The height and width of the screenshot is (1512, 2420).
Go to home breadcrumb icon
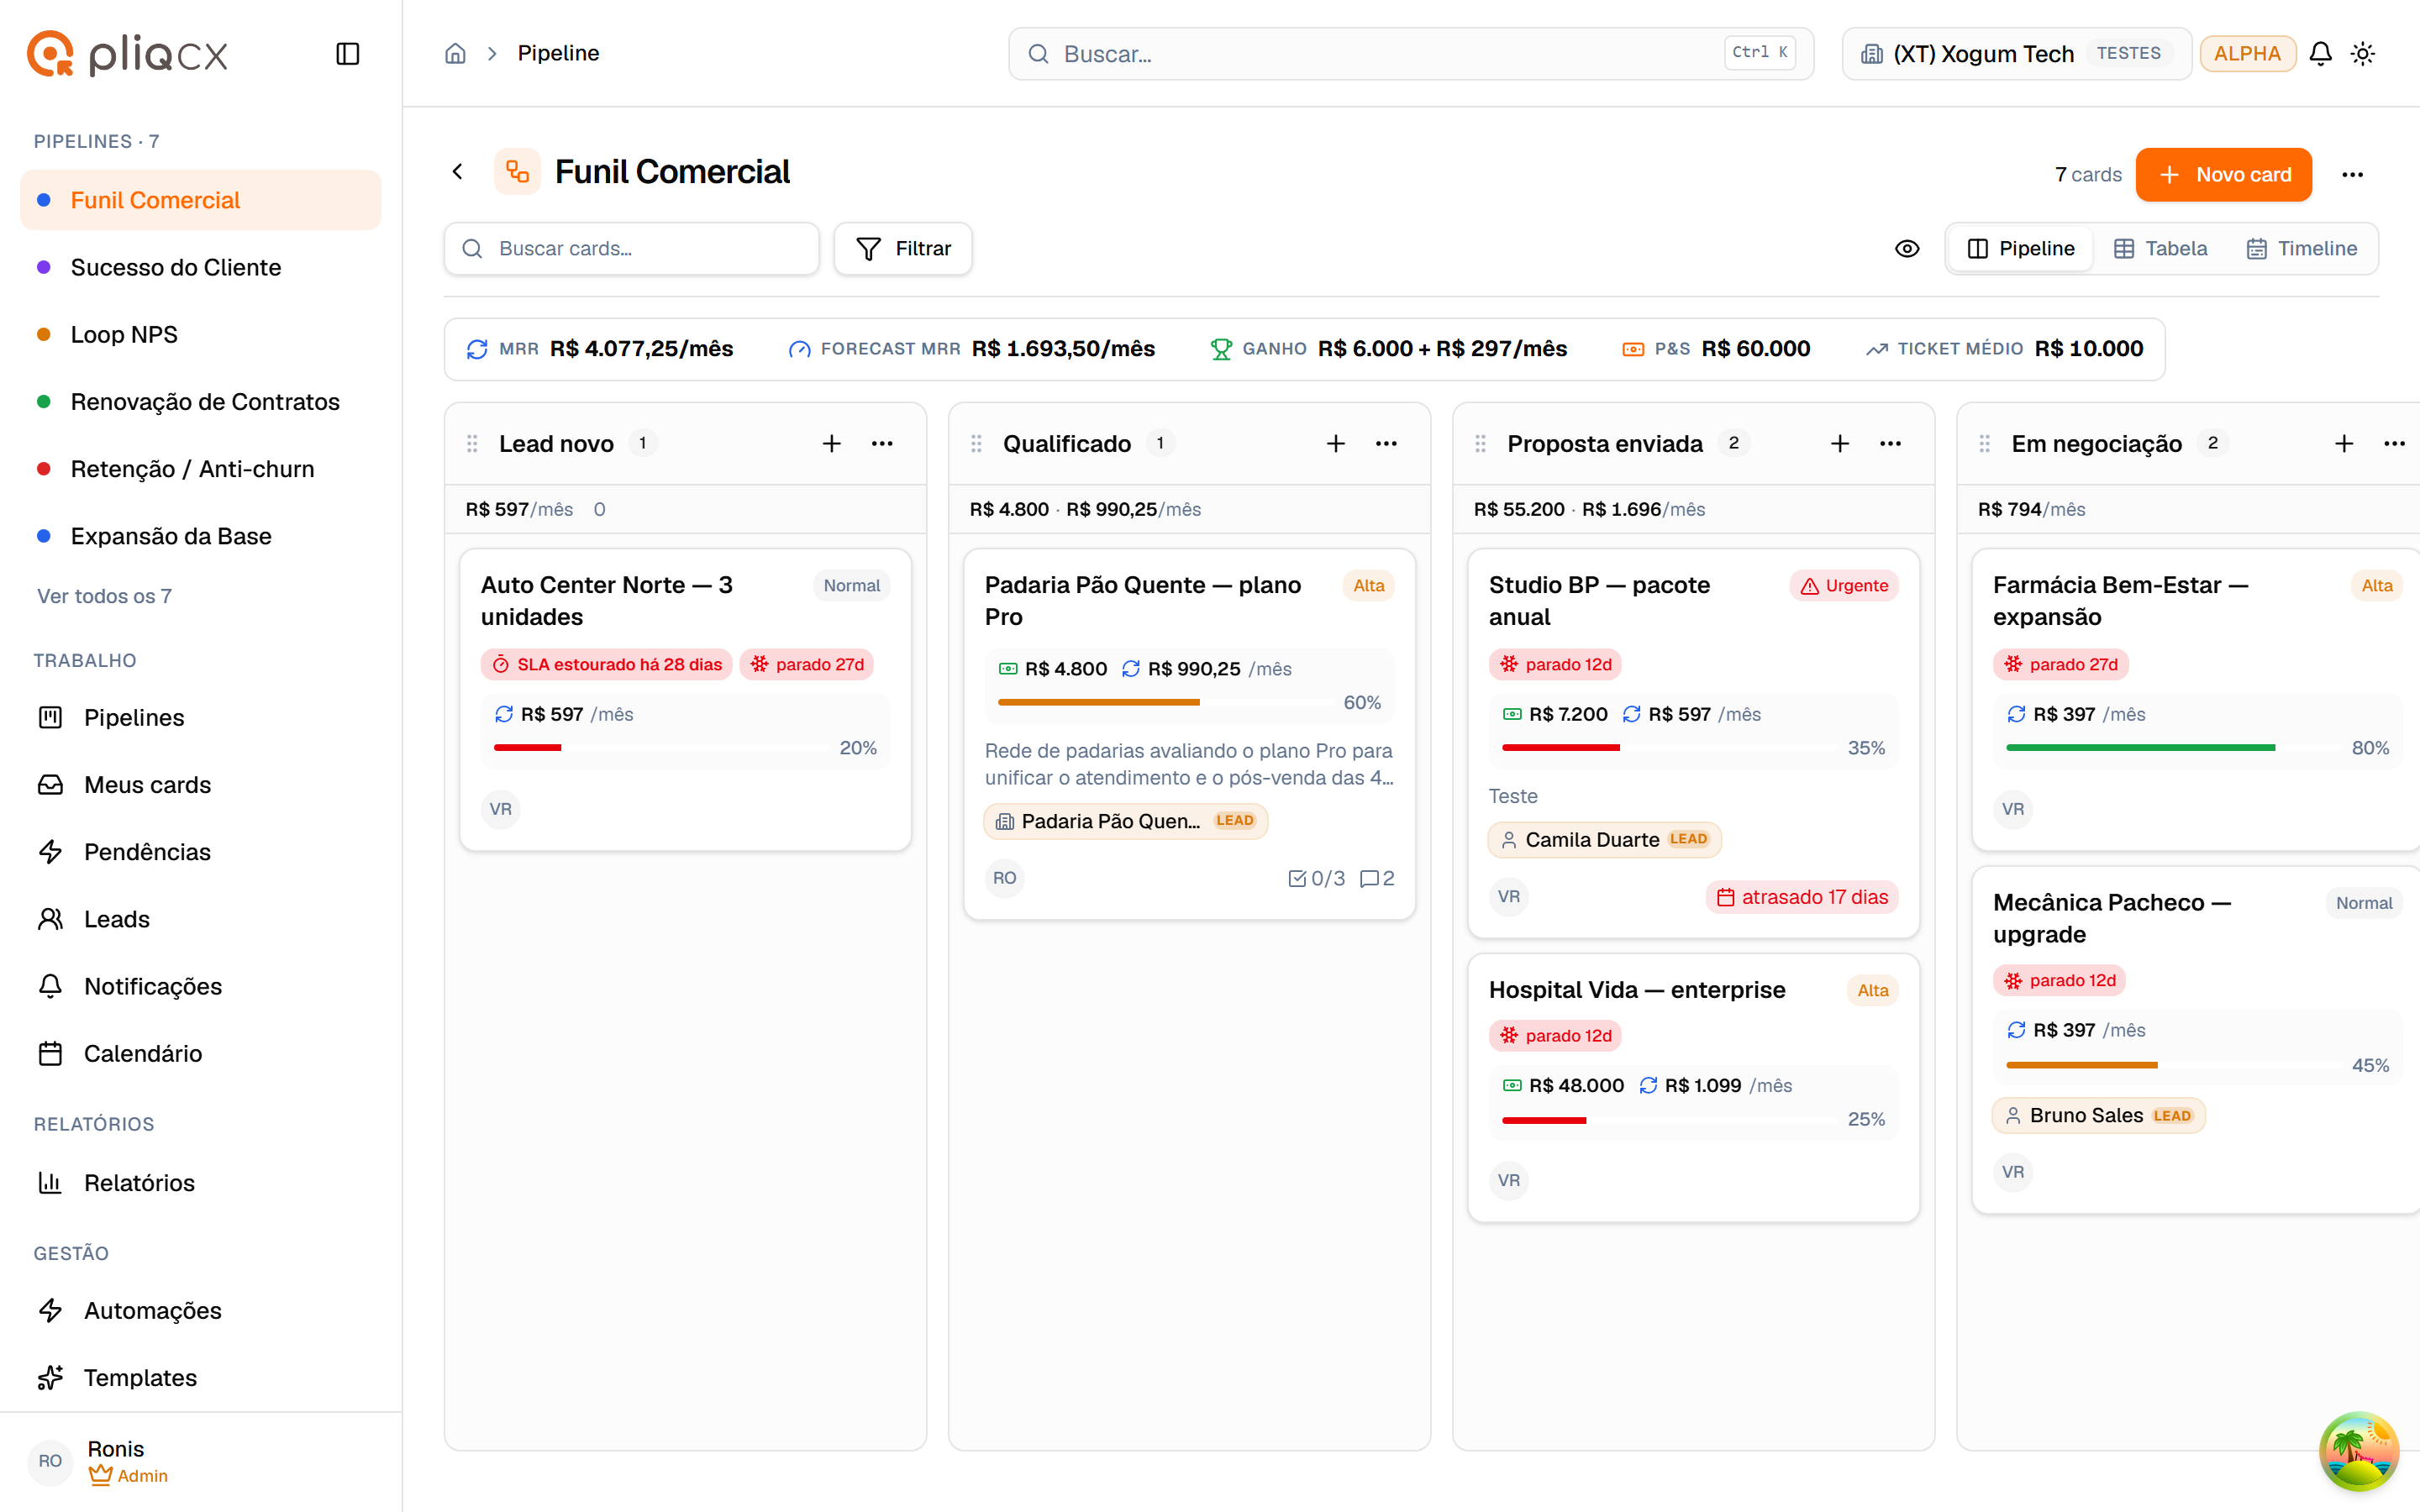pos(455,53)
